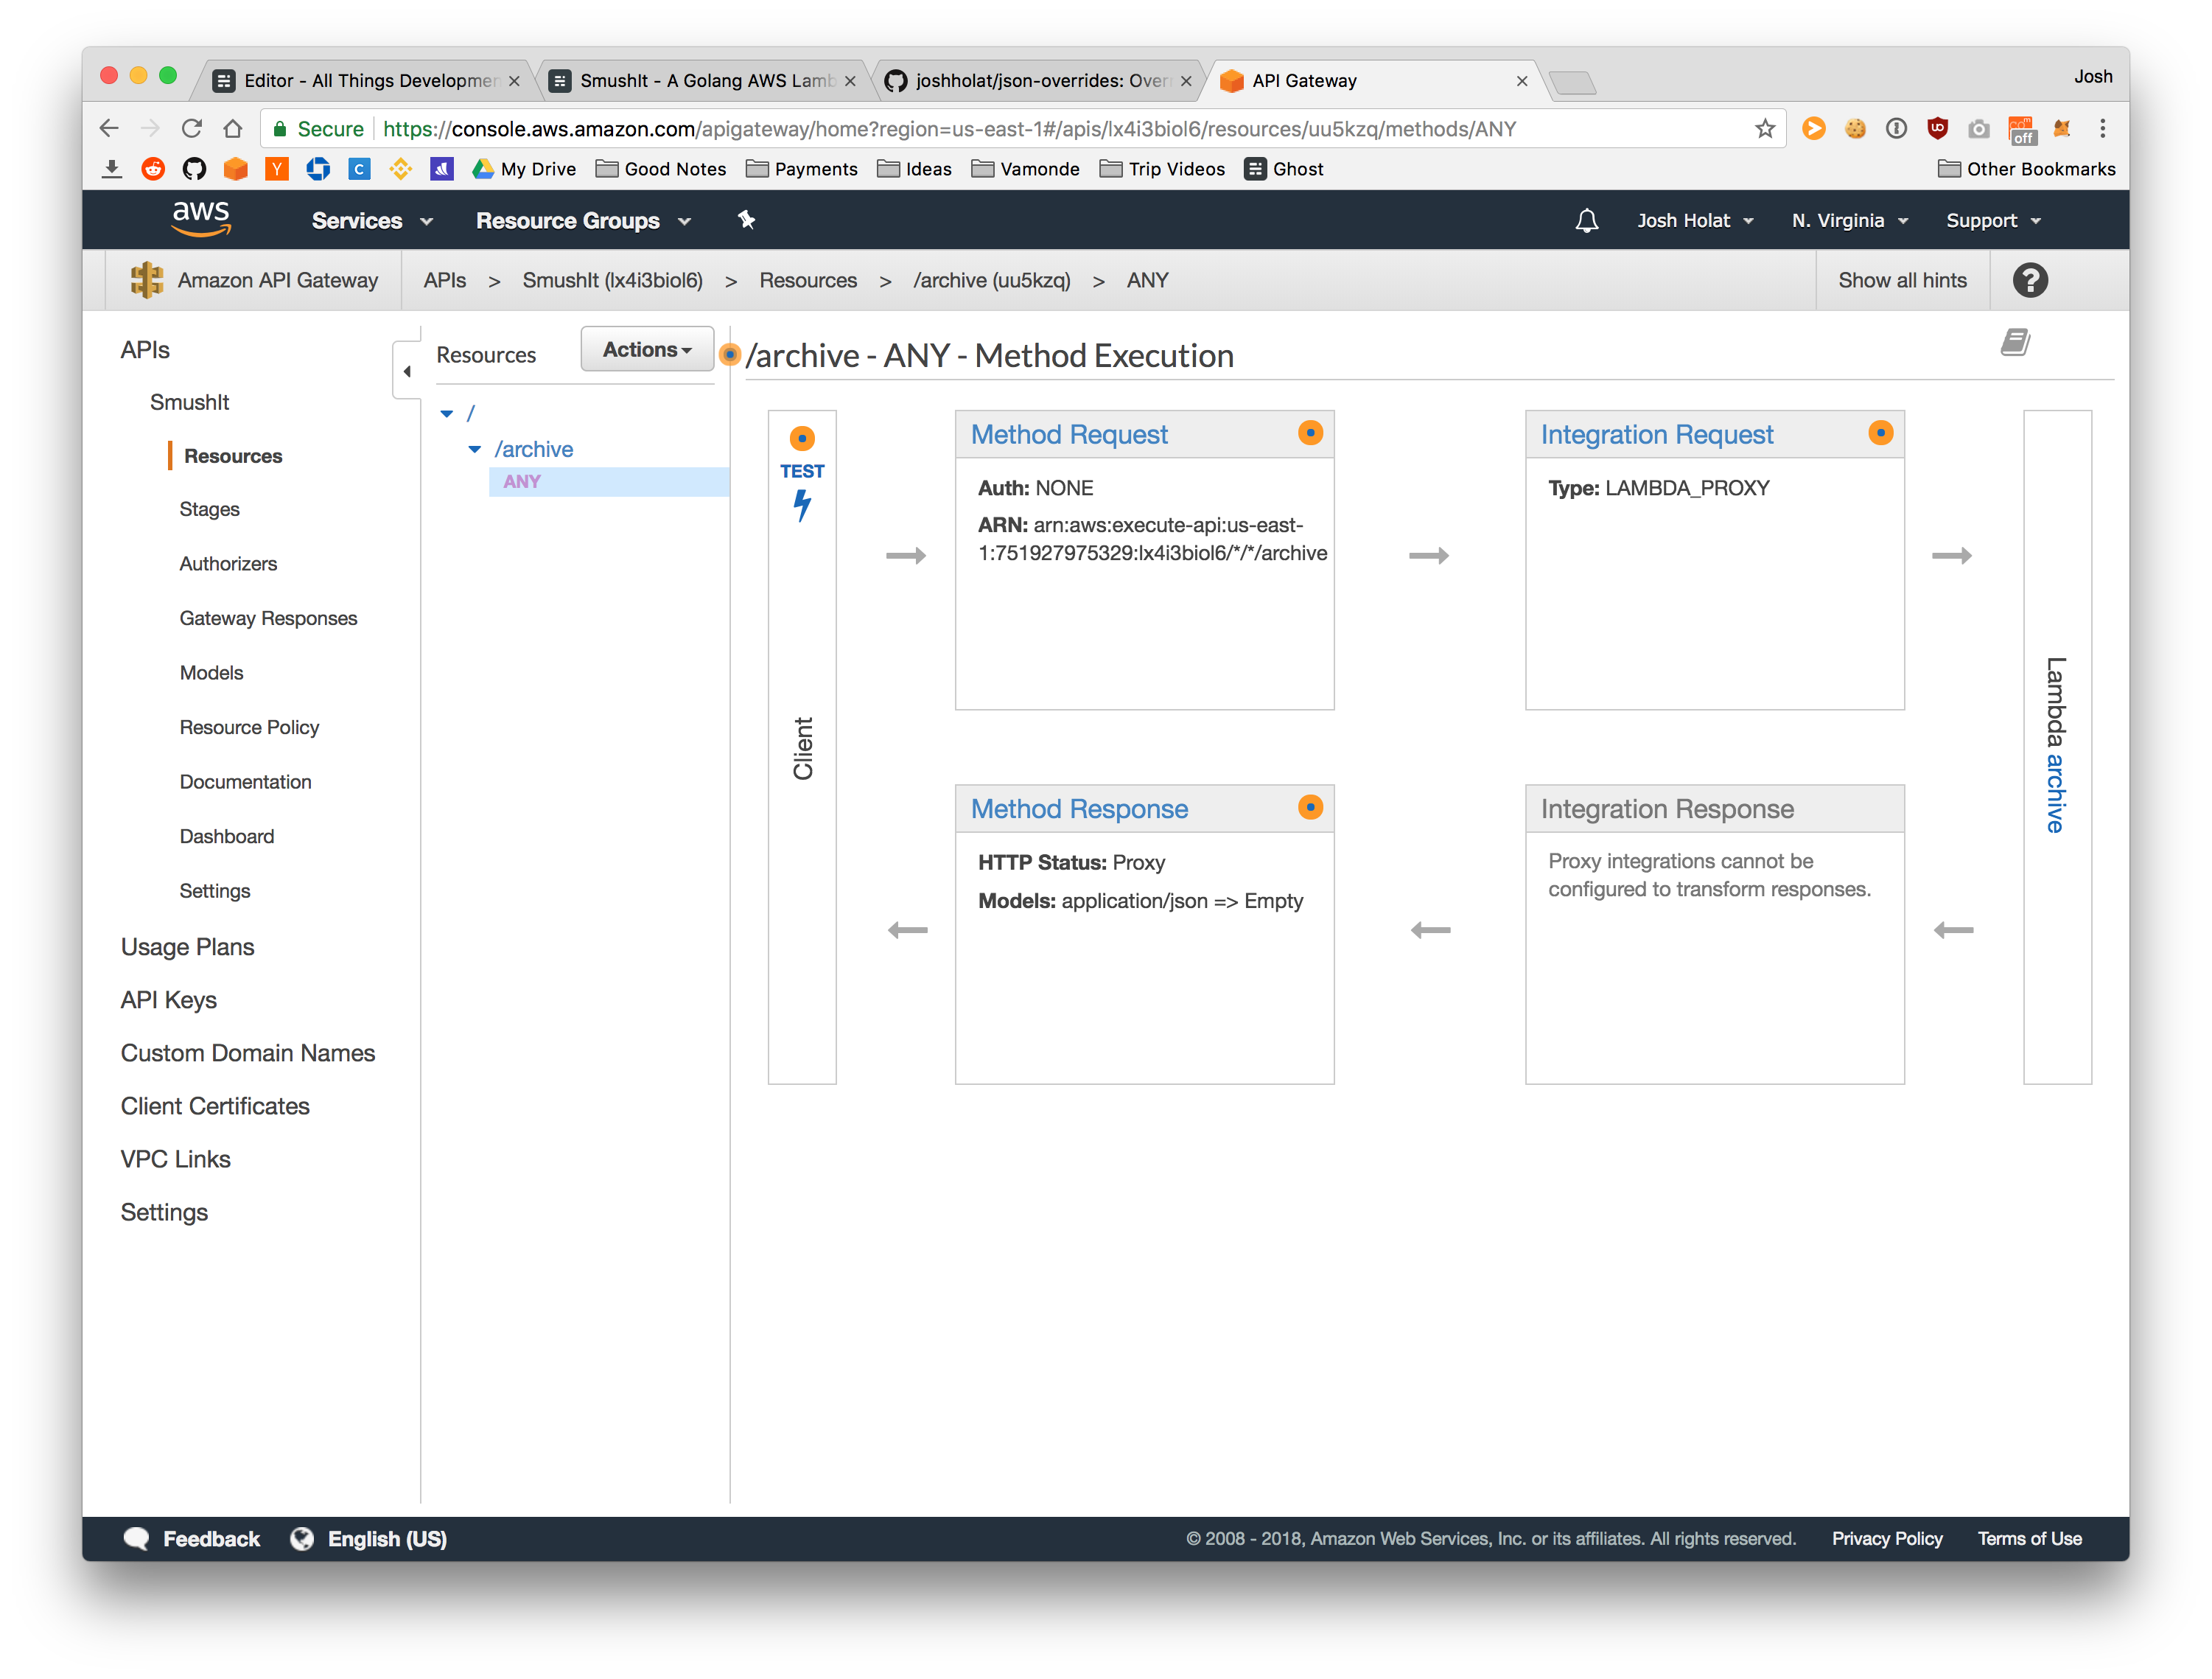Click the orange hint dot on Method Request
This screenshot has width=2212, height=1679.
(1310, 433)
